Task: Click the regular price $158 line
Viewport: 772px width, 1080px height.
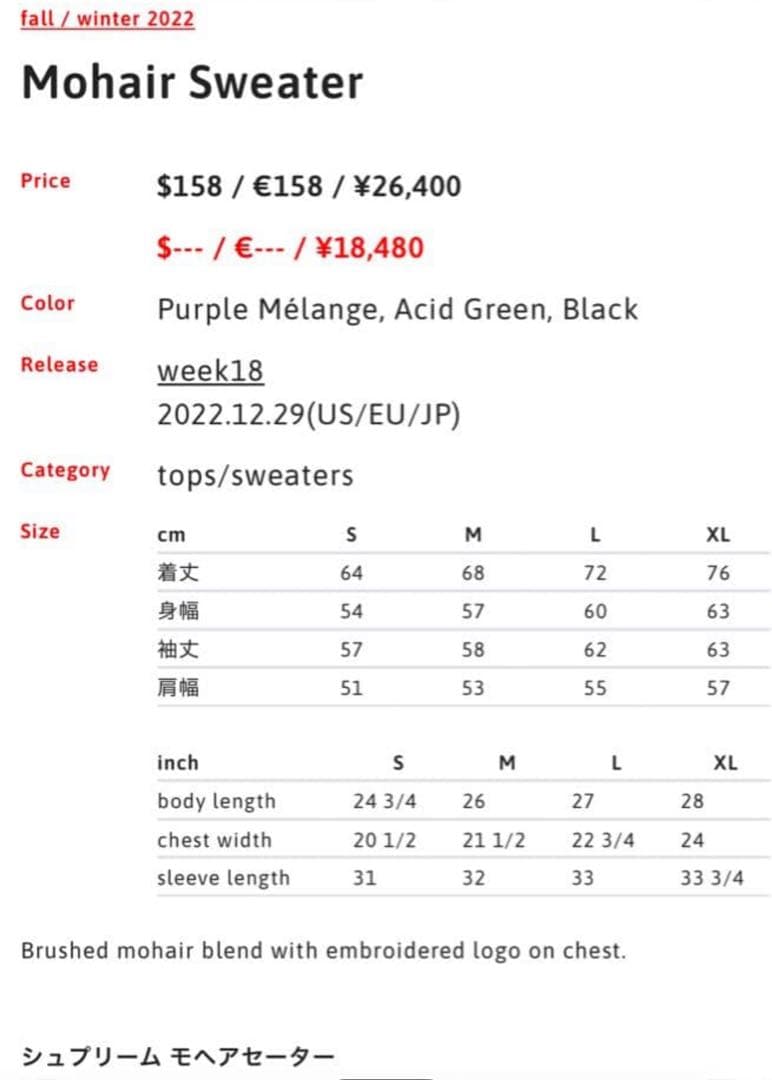Action: [x=309, y=186]
